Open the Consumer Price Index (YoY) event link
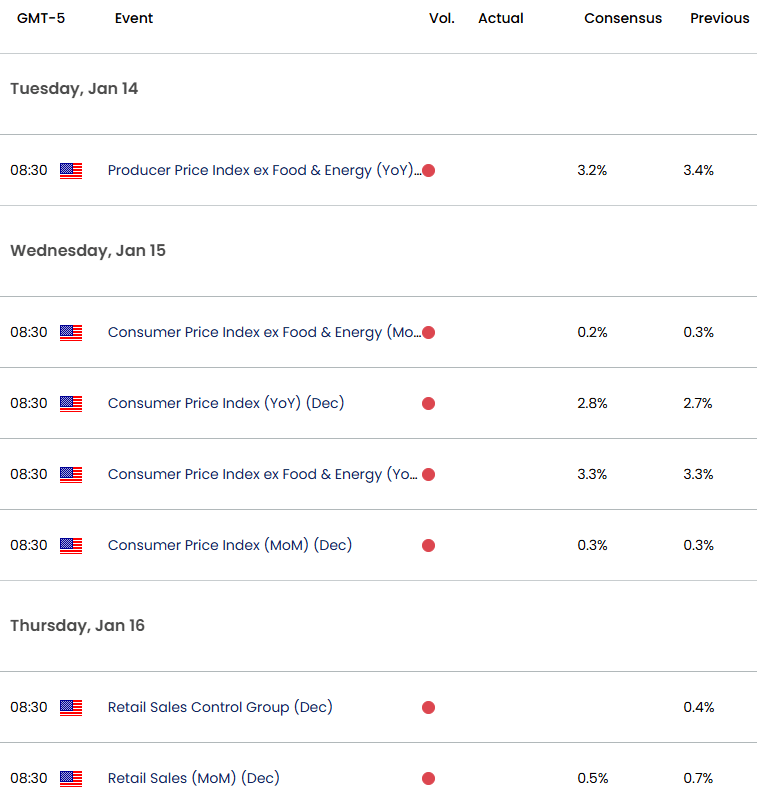The image size is (757, 805). point(225,403)
